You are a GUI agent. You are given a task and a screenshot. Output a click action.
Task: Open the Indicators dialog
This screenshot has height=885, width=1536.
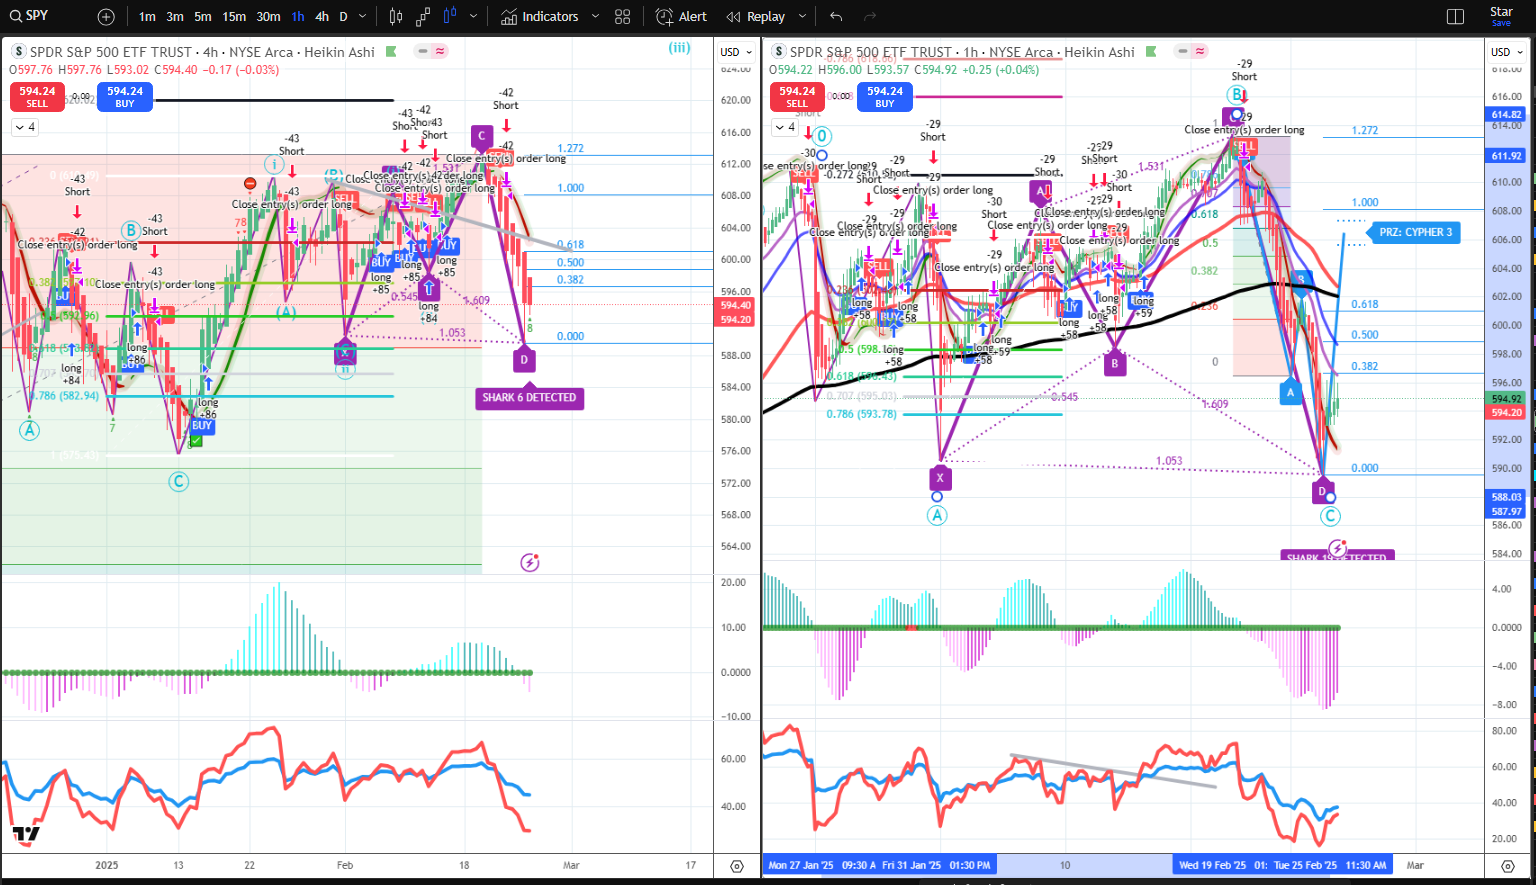click(540, 17)
